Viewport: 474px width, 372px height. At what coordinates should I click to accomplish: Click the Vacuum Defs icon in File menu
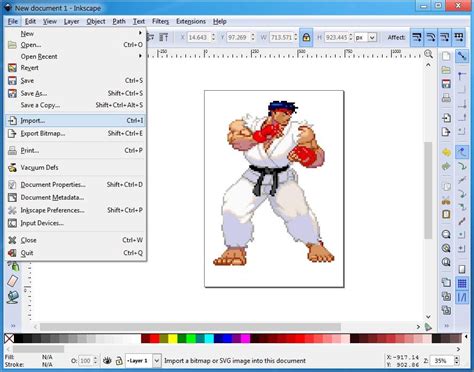(12, 167)
